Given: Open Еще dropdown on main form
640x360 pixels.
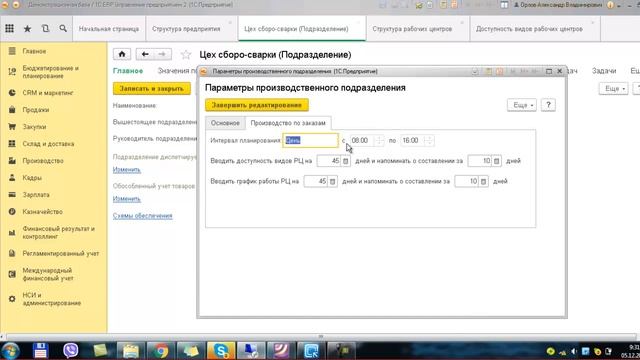Looking at the screenshot, I should pyautogui.click(x=613, y=89).
